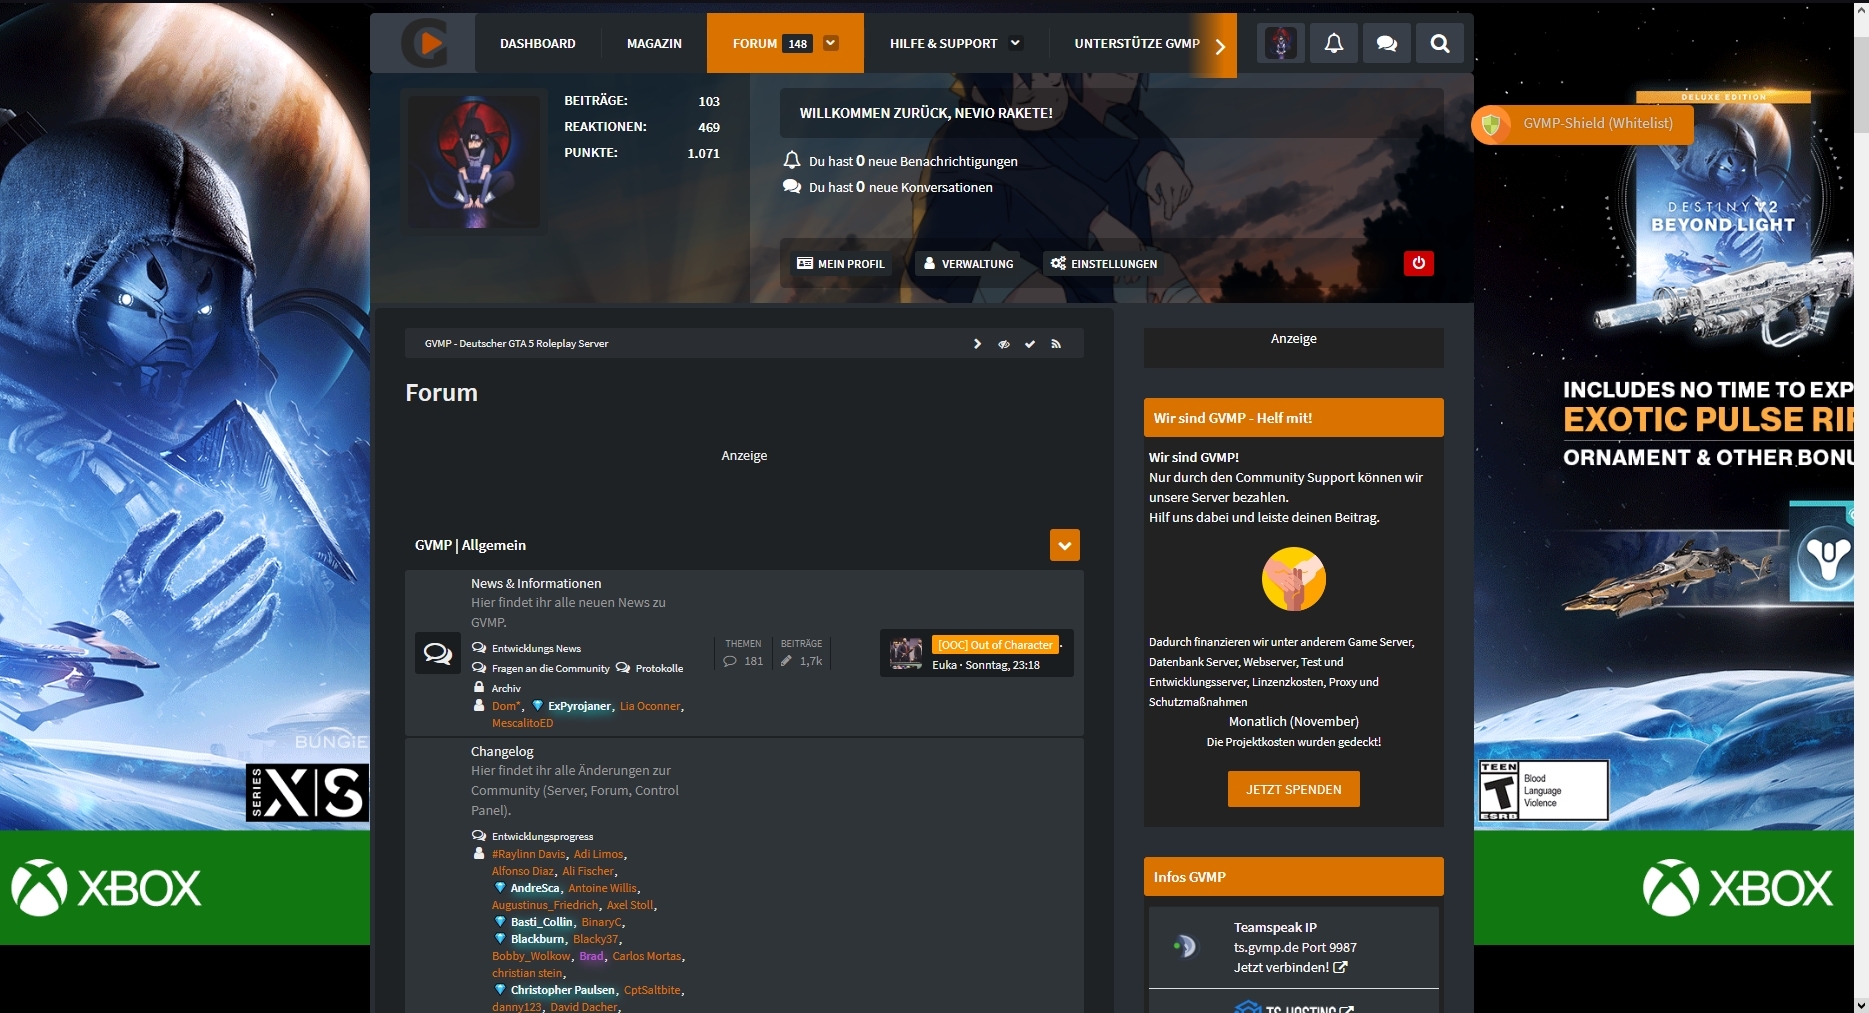Toggle hidden forums with the crossed-eye icon
The width and height of the screenshot is (1869, 1013).
pos(1004,344)
